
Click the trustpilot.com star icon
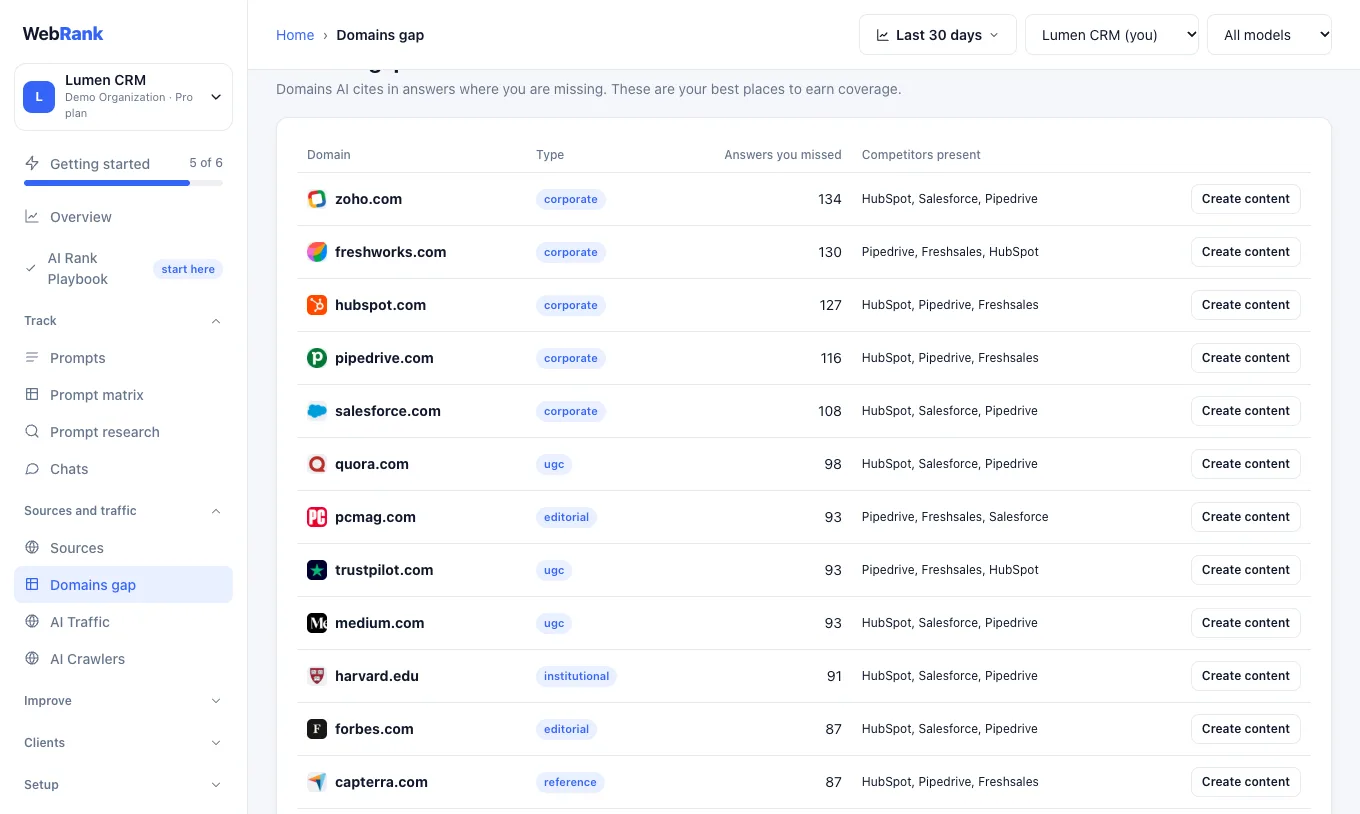[317, 570]
